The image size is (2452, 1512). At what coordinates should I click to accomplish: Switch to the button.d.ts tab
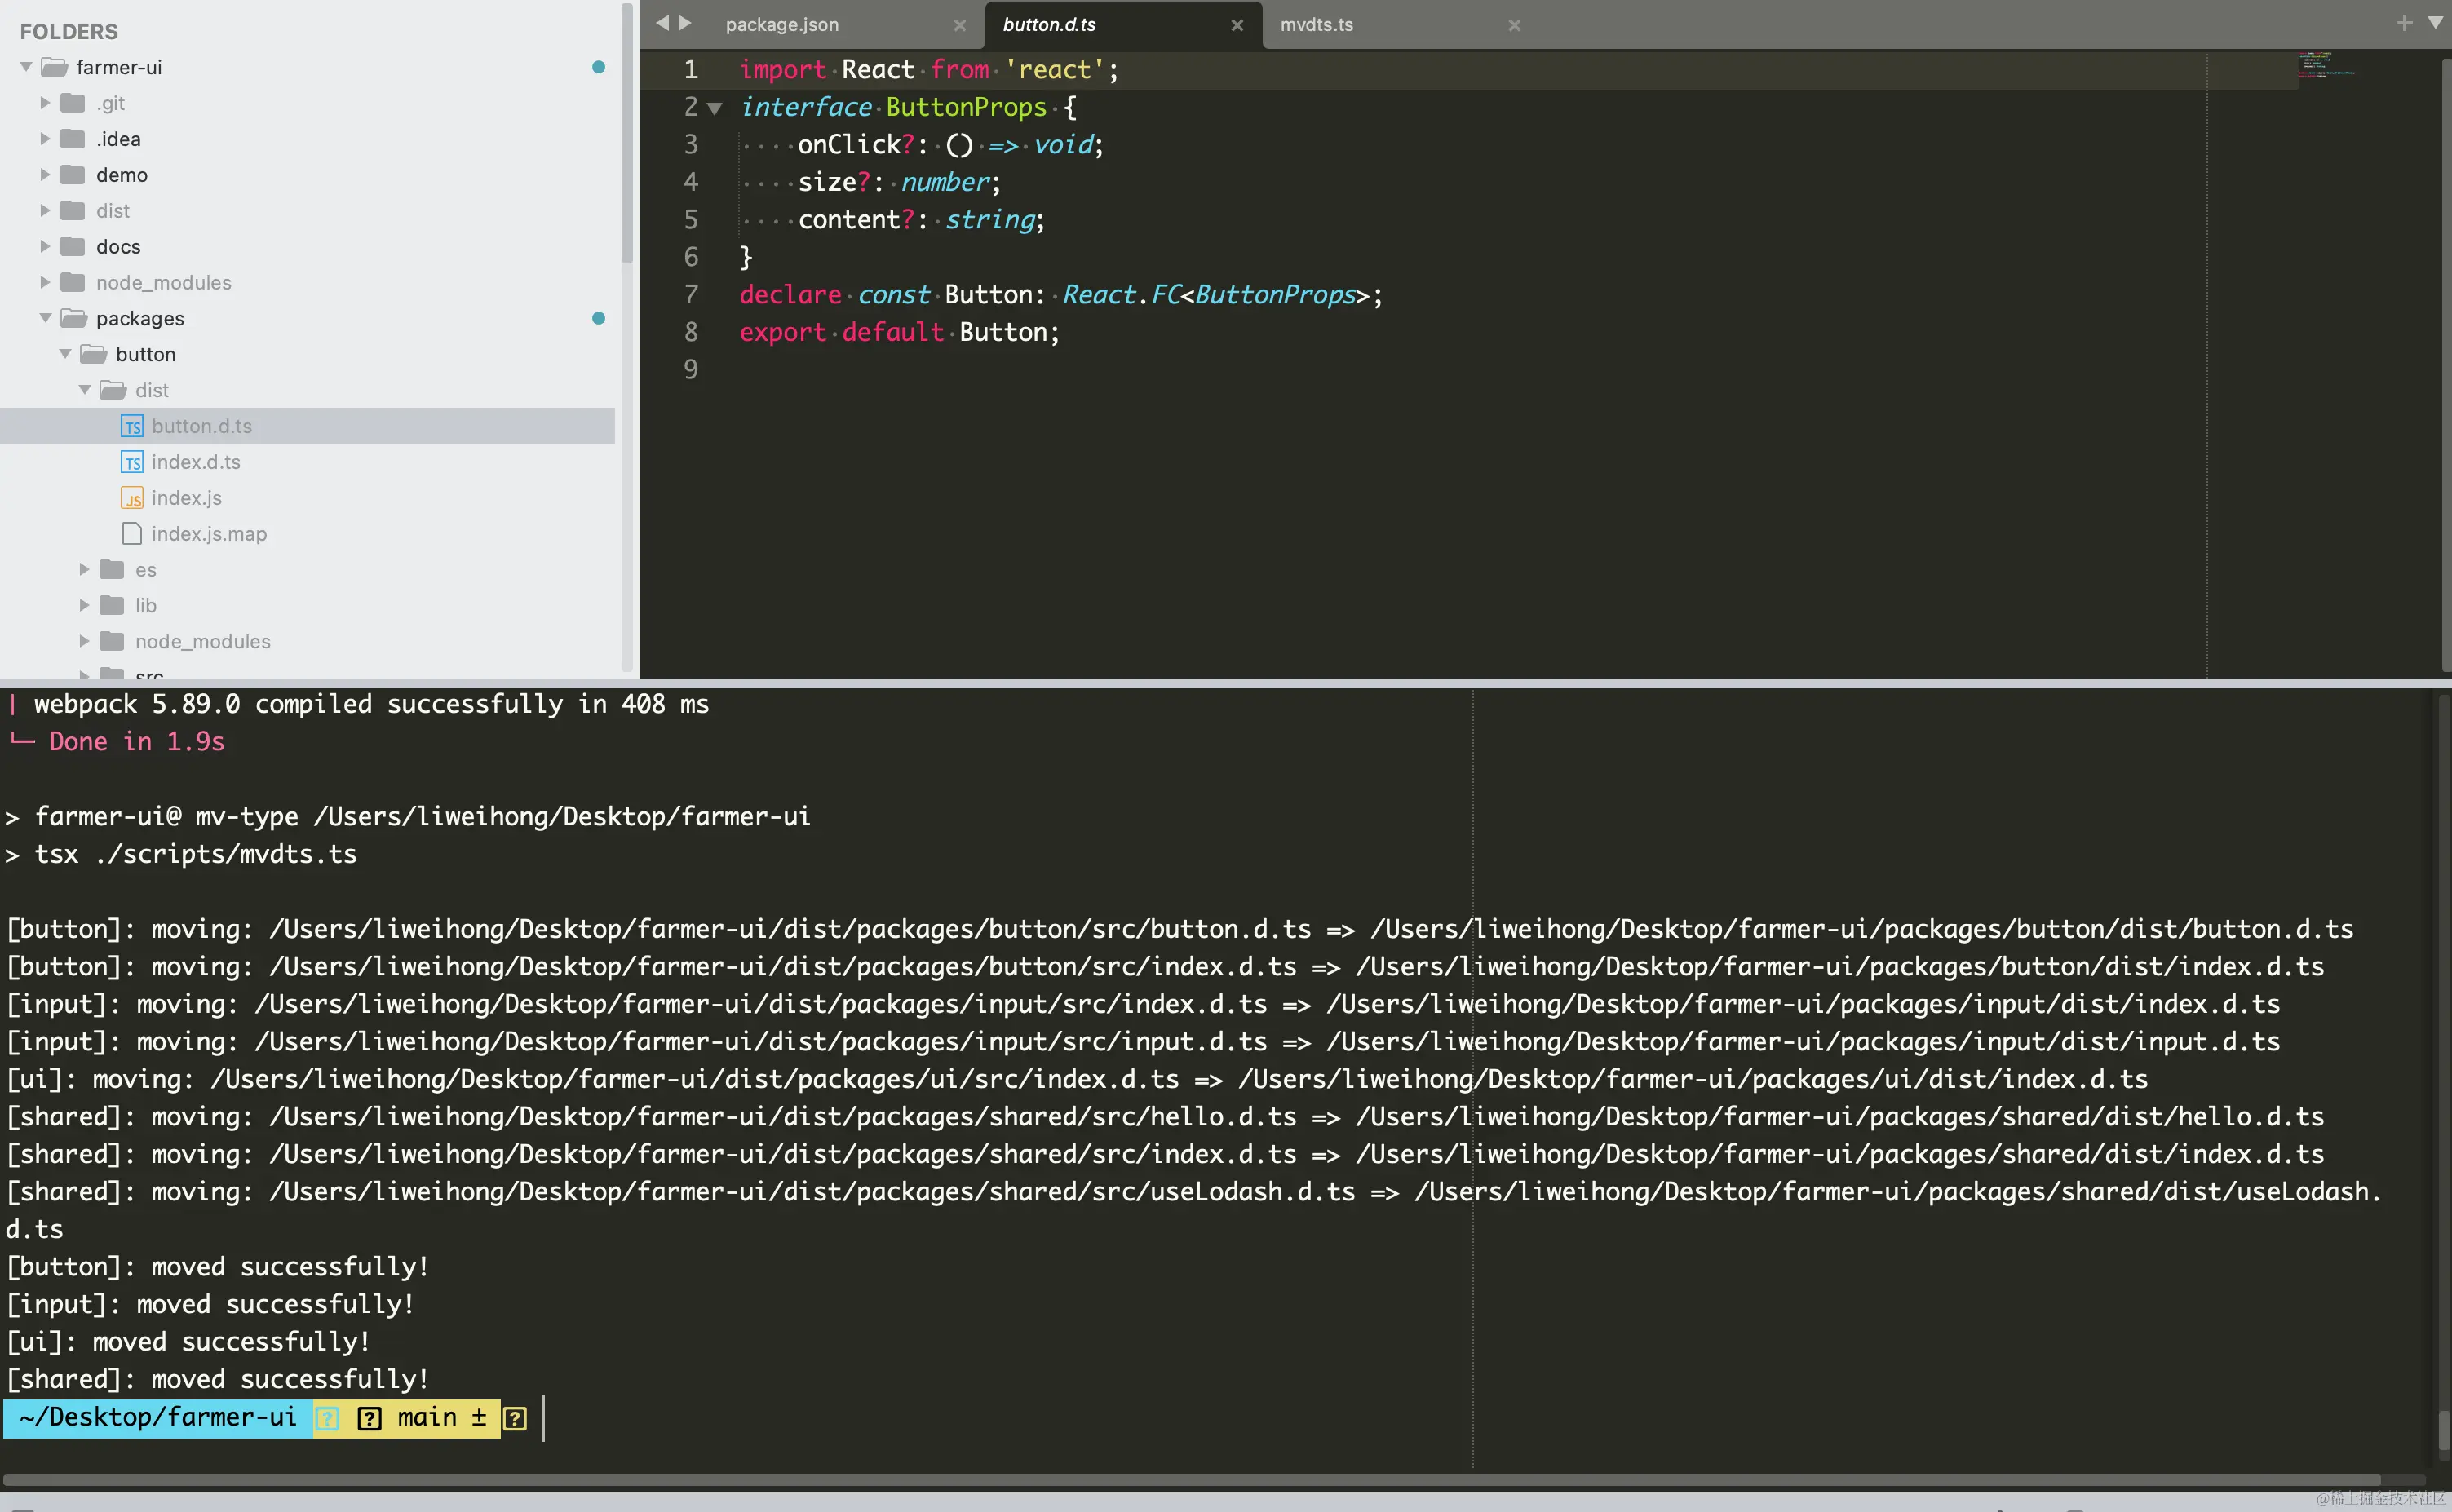[1049, 25]
